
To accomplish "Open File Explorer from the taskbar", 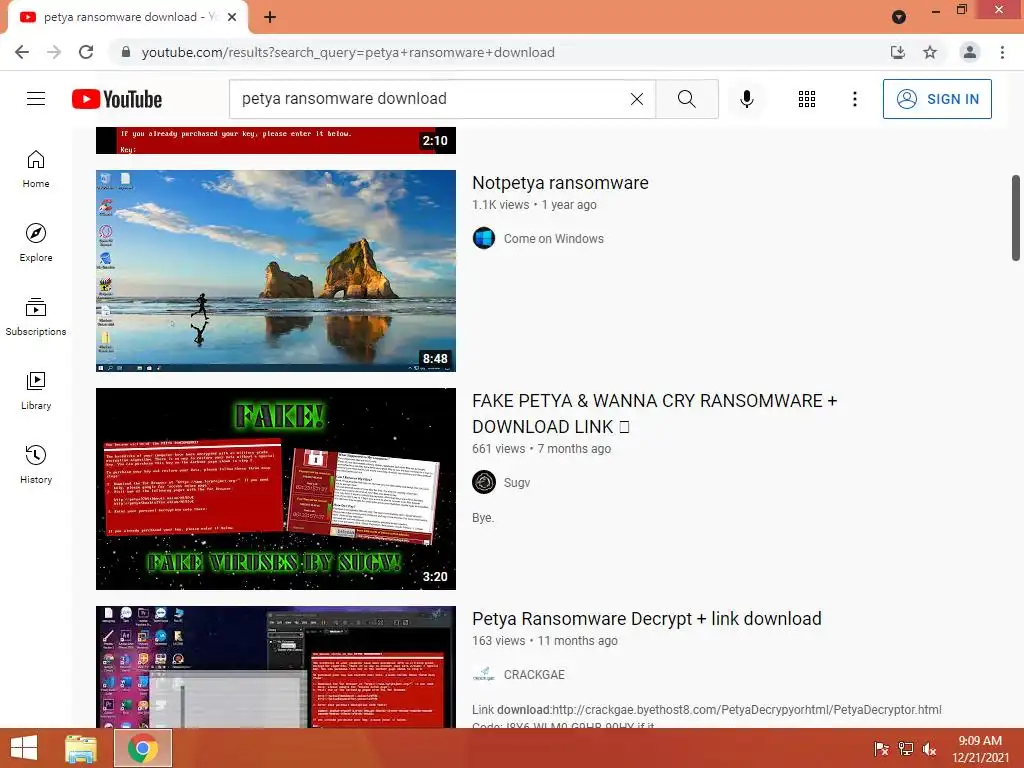I will click(81, 748).
